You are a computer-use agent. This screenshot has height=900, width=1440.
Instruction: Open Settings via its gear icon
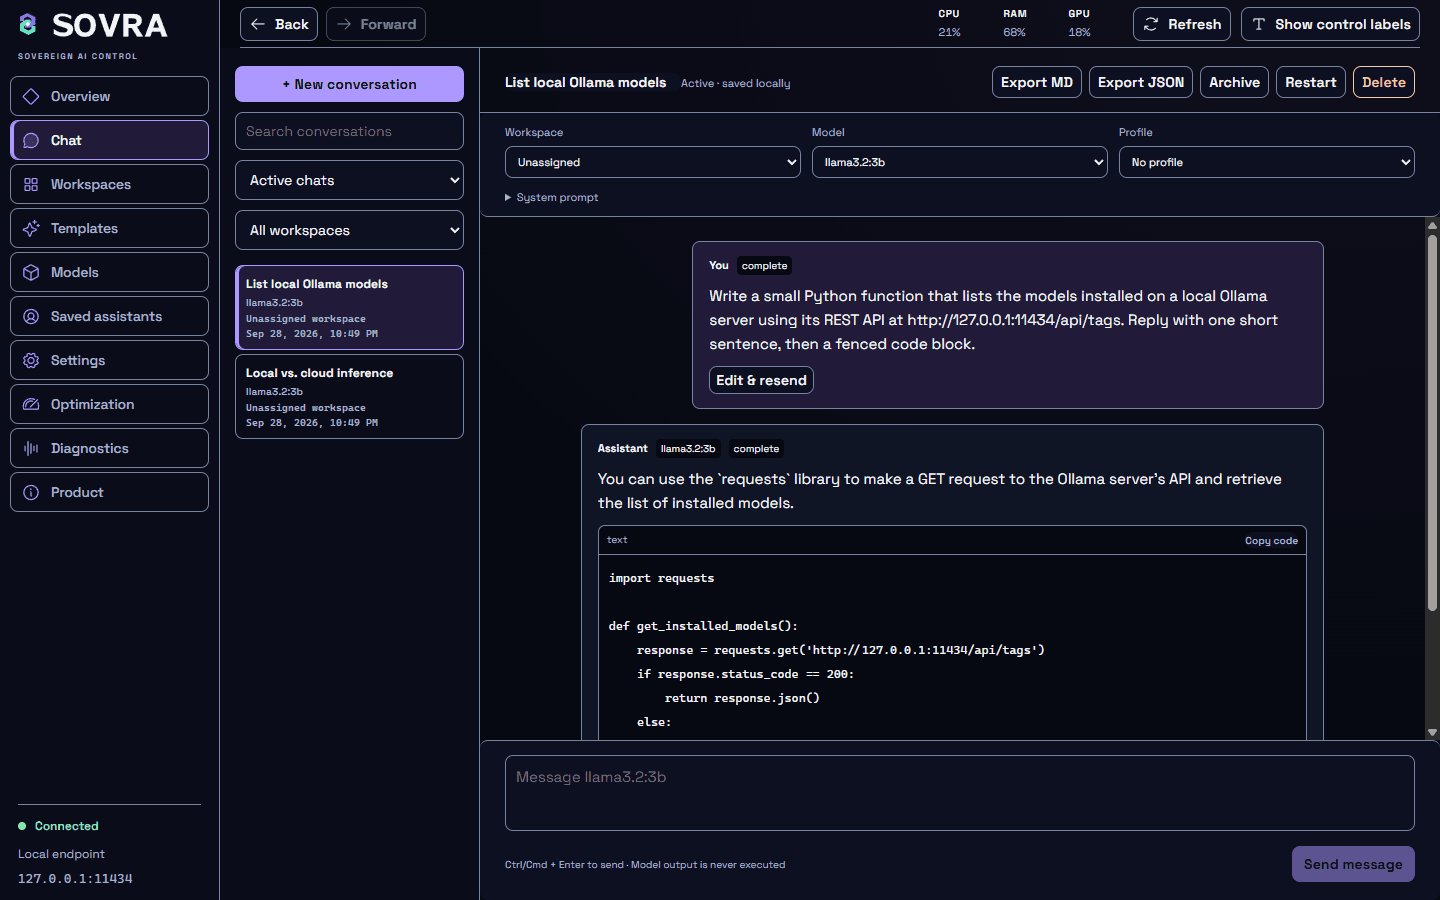pos(31,360)
